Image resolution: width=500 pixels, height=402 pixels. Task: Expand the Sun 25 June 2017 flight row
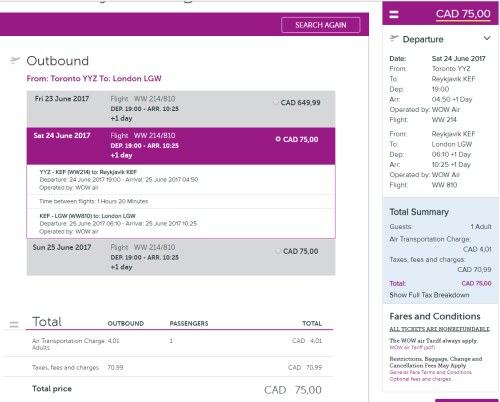pyautogui.click(x=181, y=257)
